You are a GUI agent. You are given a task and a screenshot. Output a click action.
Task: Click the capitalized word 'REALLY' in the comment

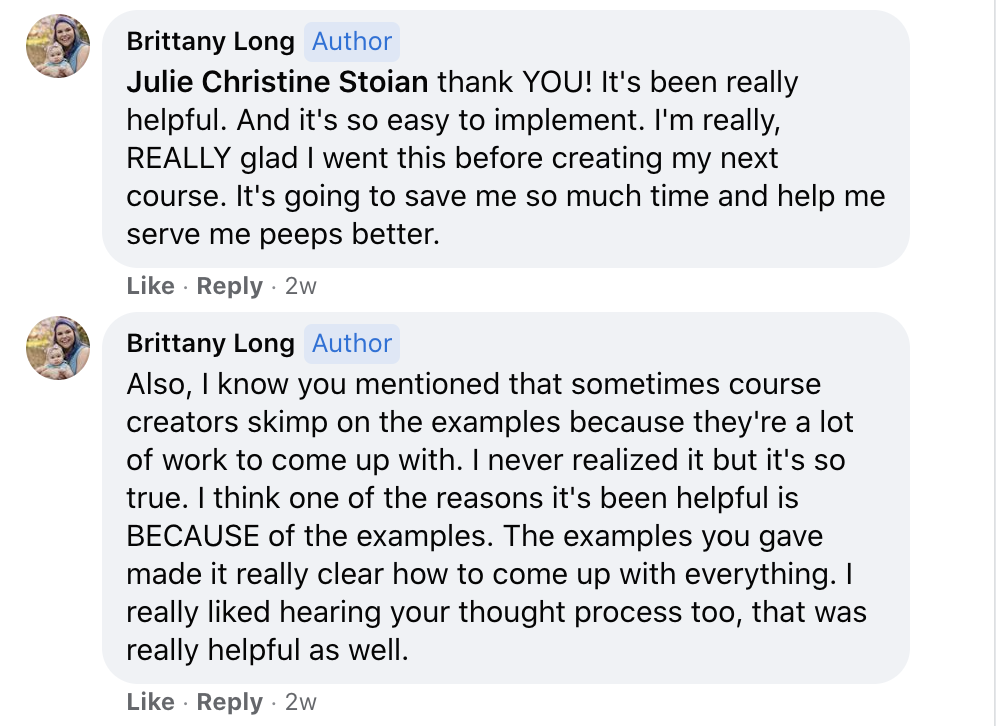[178, 158]
